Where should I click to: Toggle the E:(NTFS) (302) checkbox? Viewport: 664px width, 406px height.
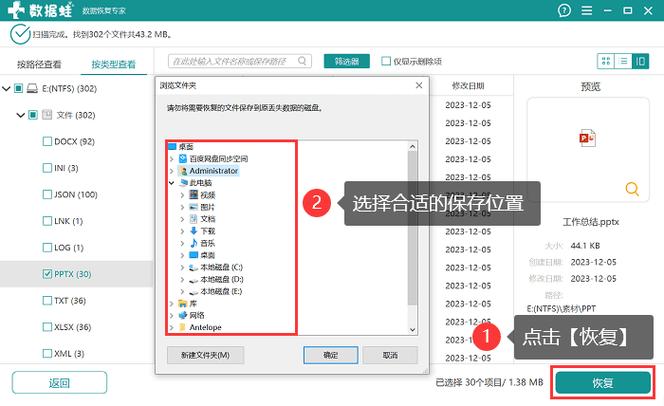point(18,88)
